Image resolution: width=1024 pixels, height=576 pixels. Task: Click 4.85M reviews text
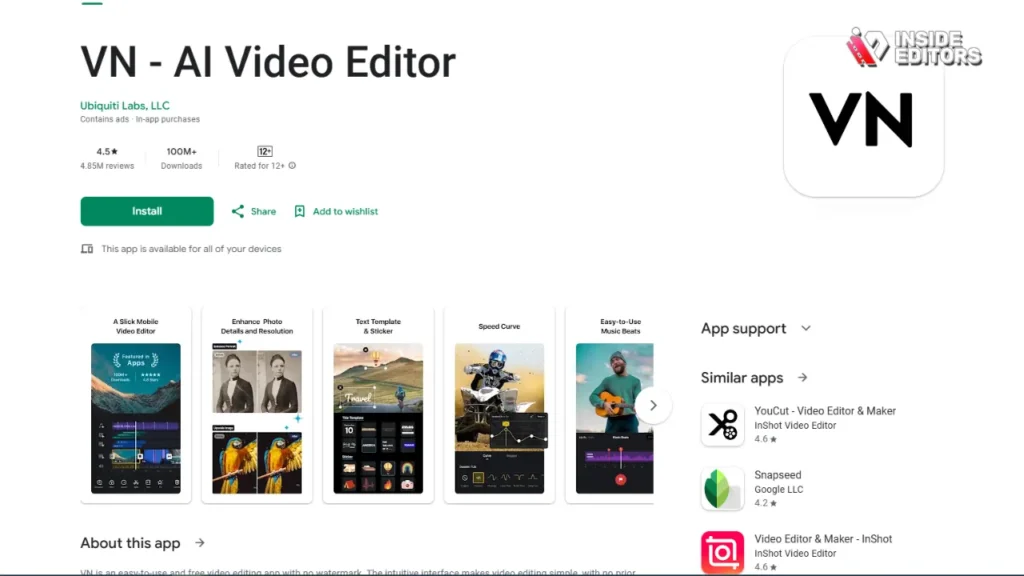[107, 166]
